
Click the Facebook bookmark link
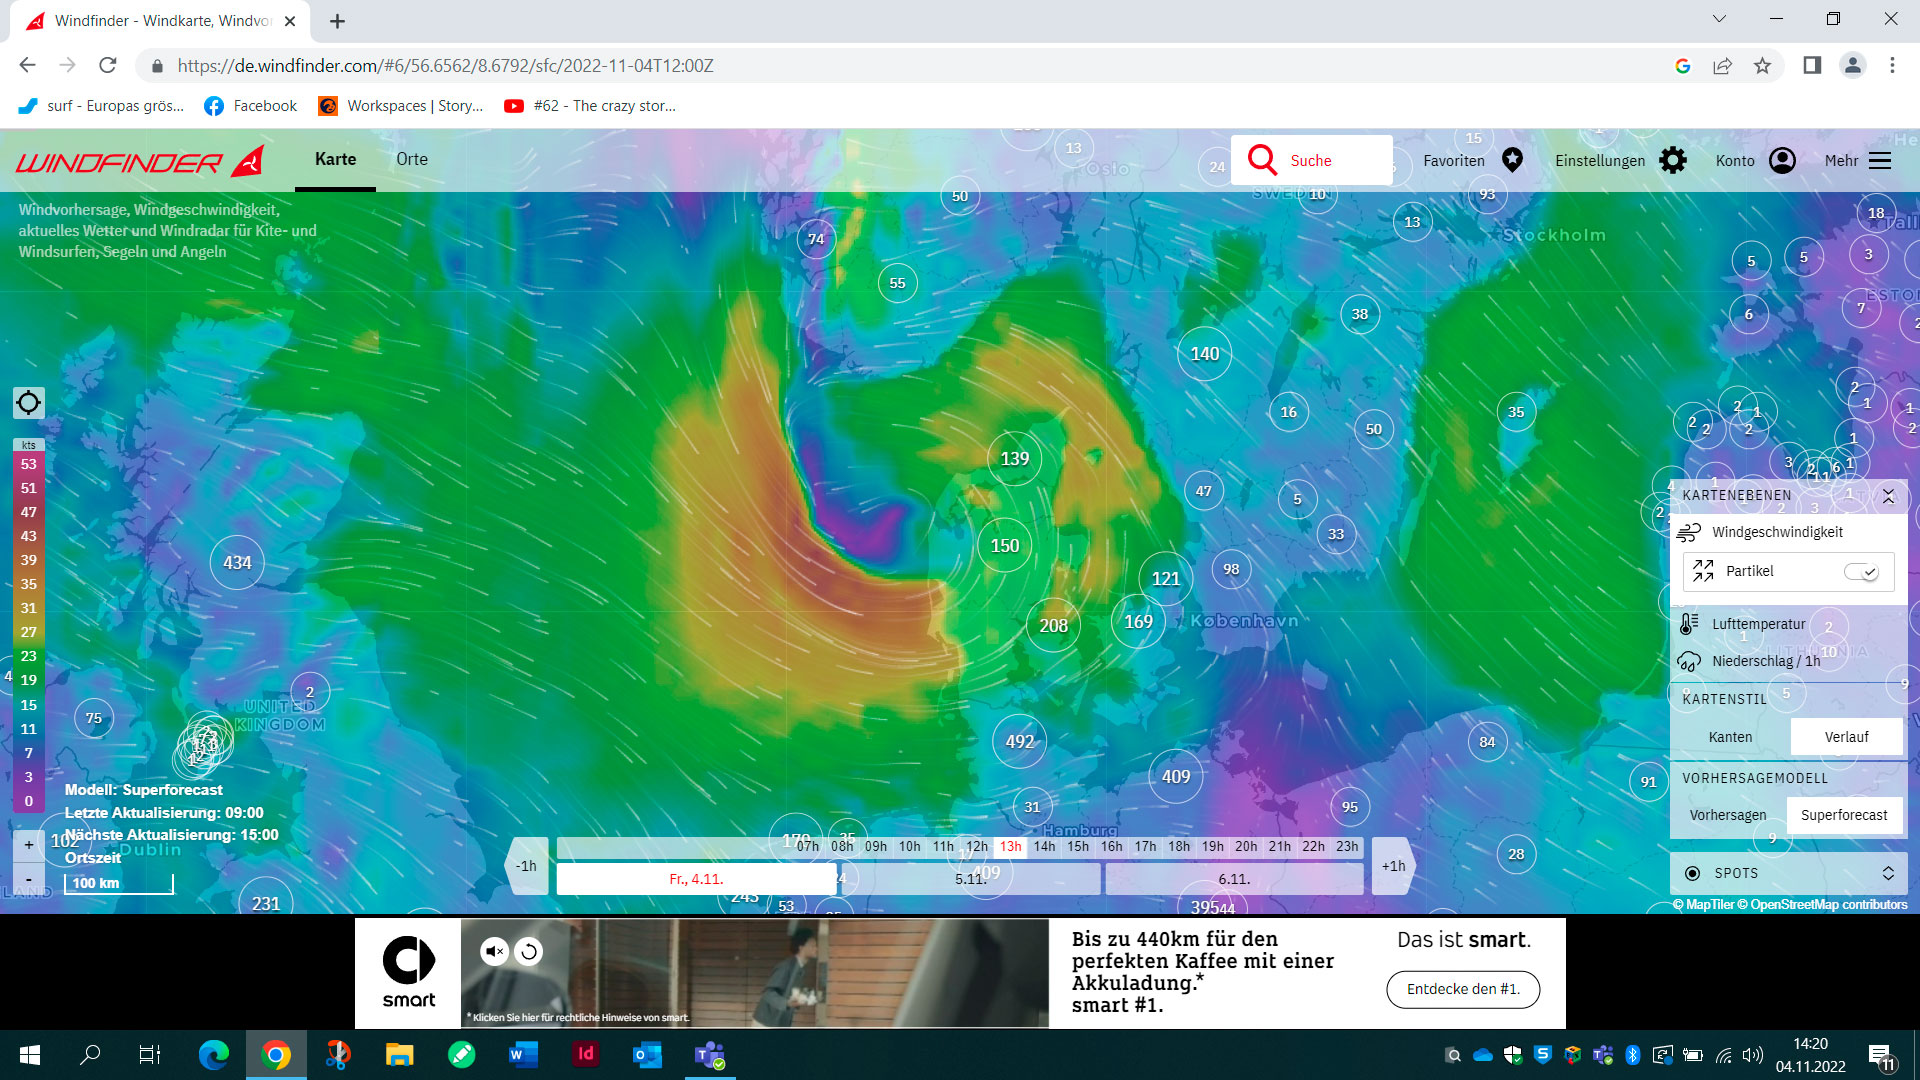[x=249, y=105]
